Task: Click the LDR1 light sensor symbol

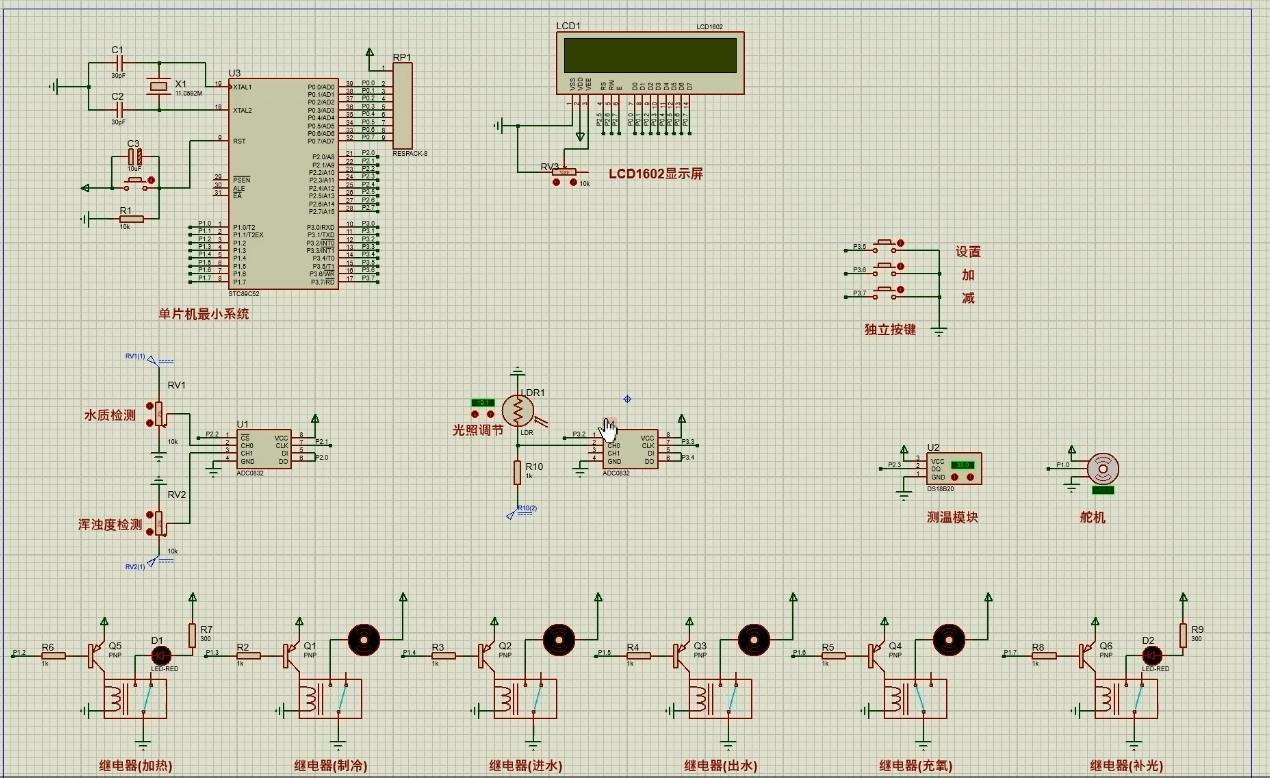Action: (517, 409)
